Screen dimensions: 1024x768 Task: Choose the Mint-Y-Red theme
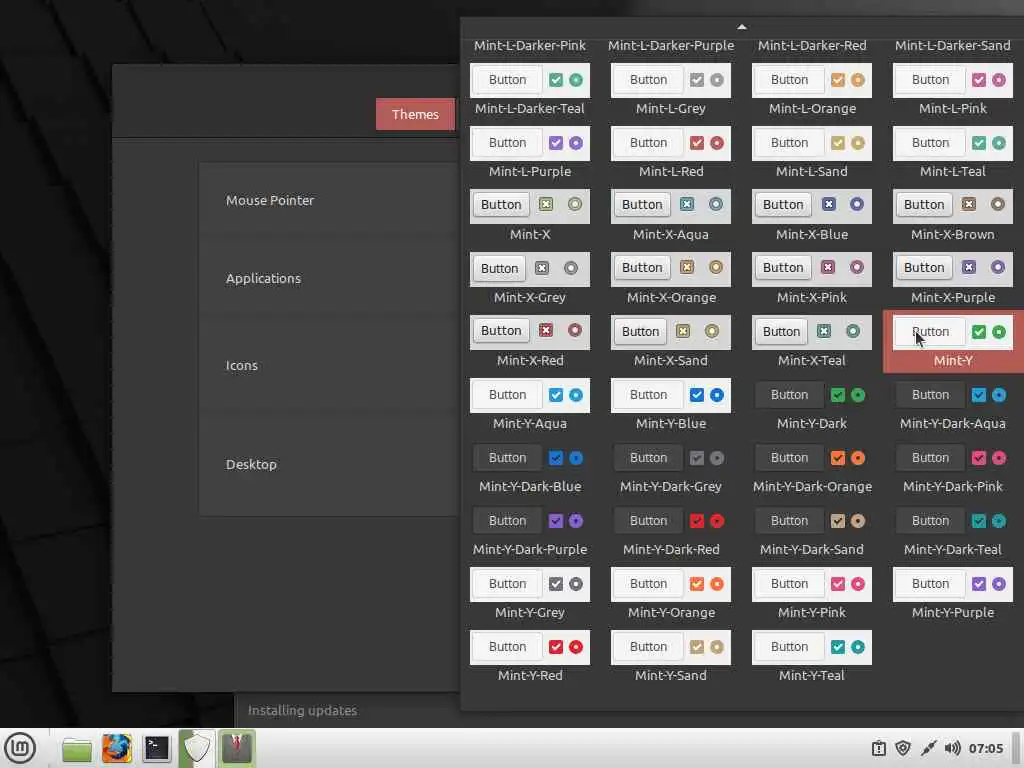coord(530,657)
